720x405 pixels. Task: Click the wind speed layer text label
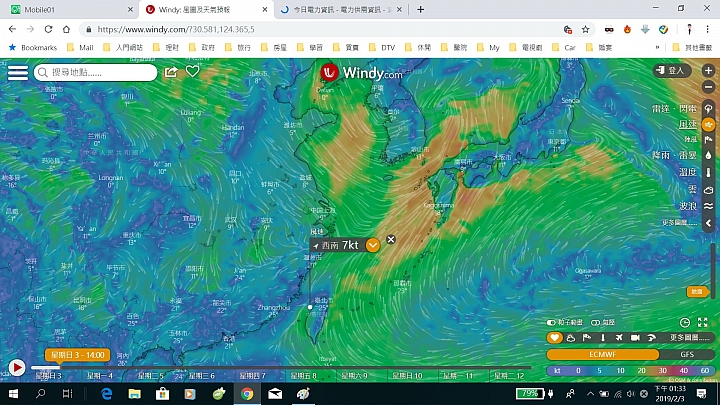(x=687, y=124)
